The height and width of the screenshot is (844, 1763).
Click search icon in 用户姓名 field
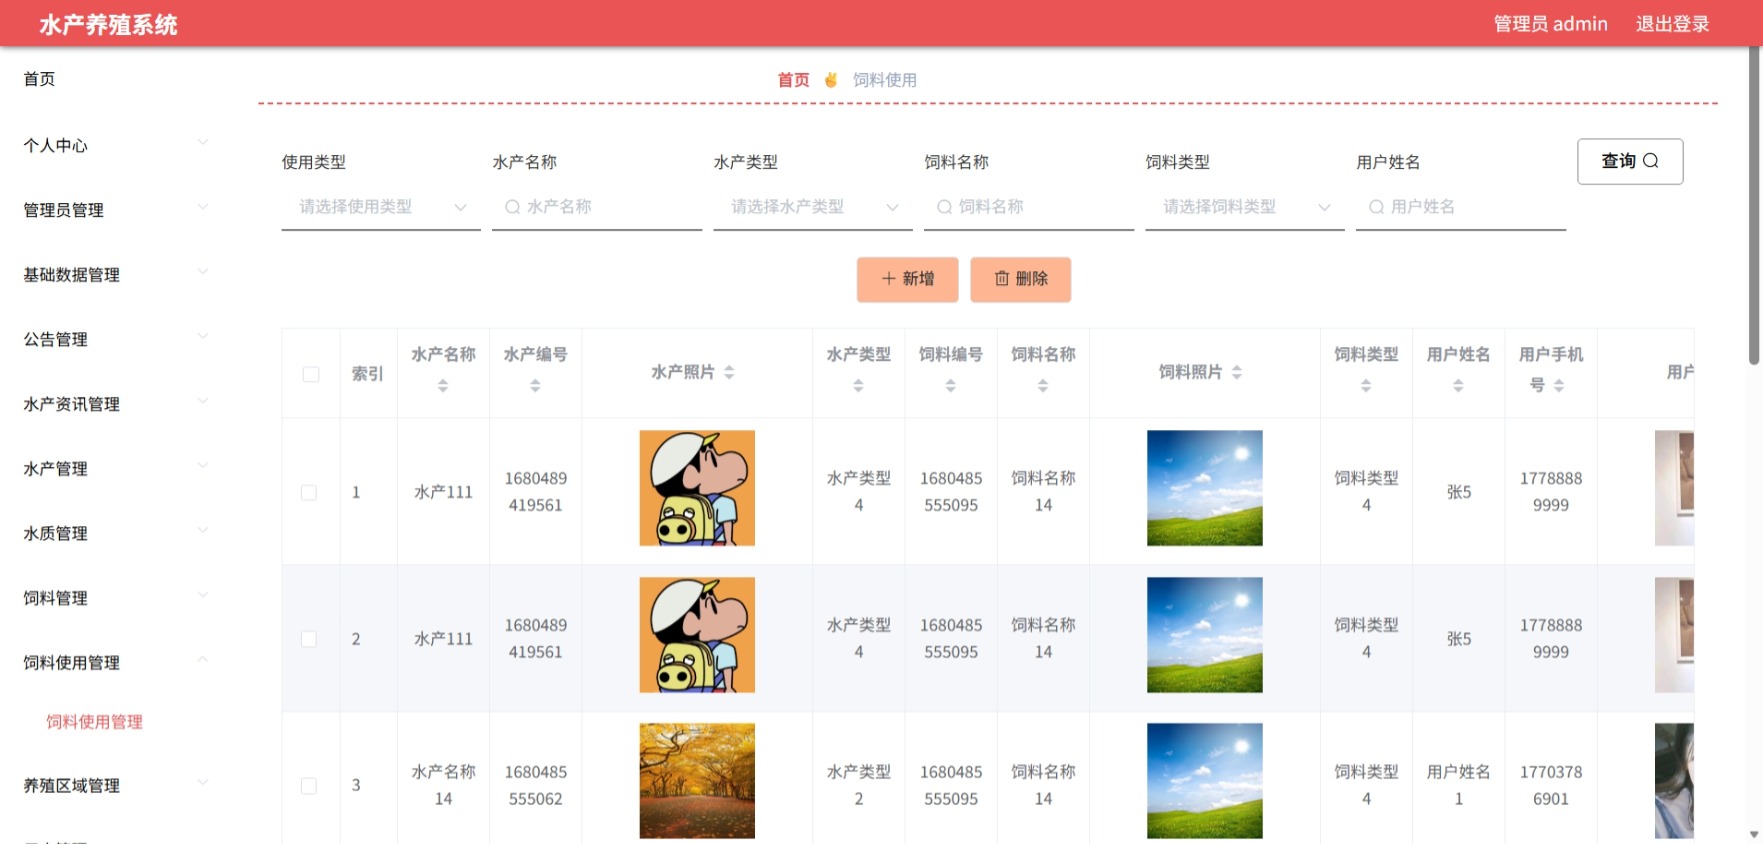(x=1377, y=207)
